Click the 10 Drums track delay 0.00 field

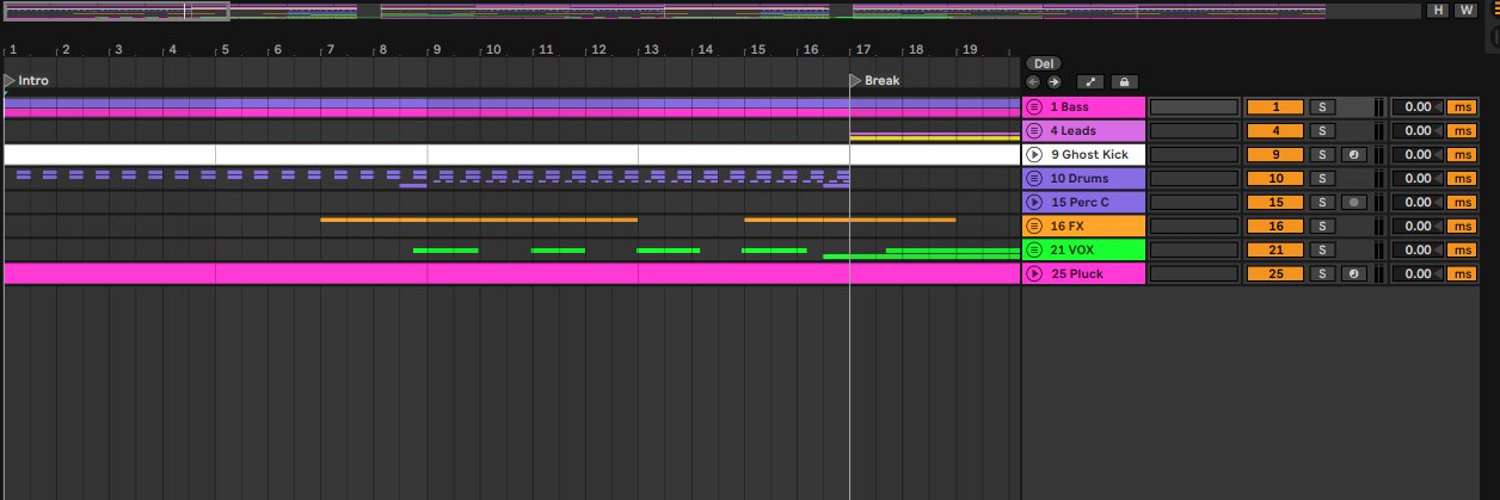1418,179
